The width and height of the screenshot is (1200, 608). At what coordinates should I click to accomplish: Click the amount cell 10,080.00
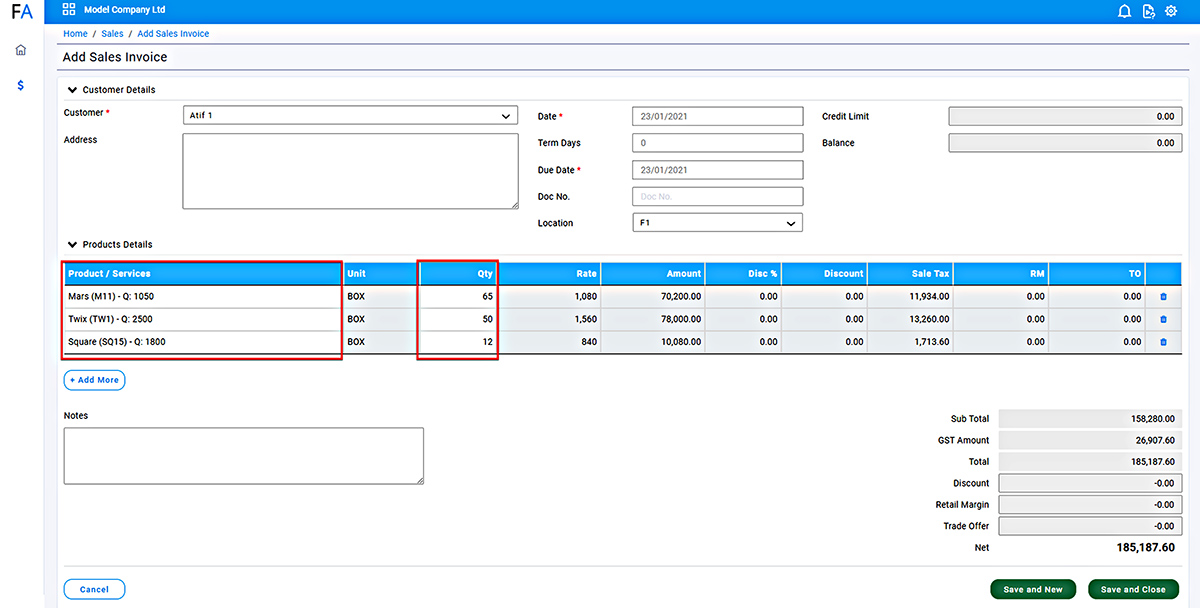click(654, 342)
